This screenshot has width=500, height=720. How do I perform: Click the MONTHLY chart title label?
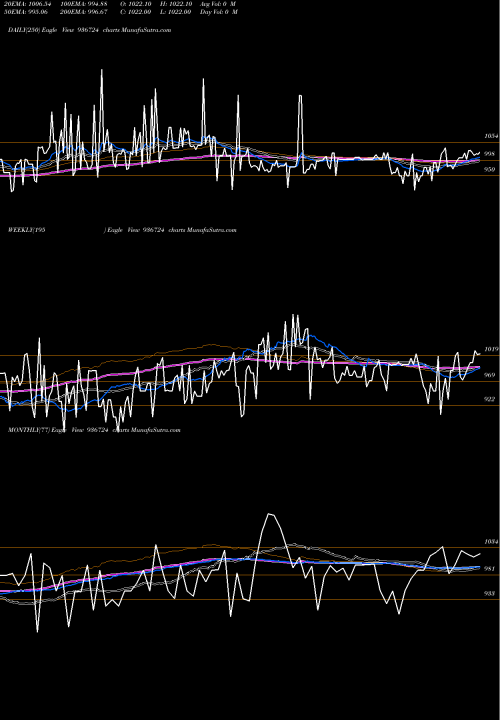pos(94,430)
